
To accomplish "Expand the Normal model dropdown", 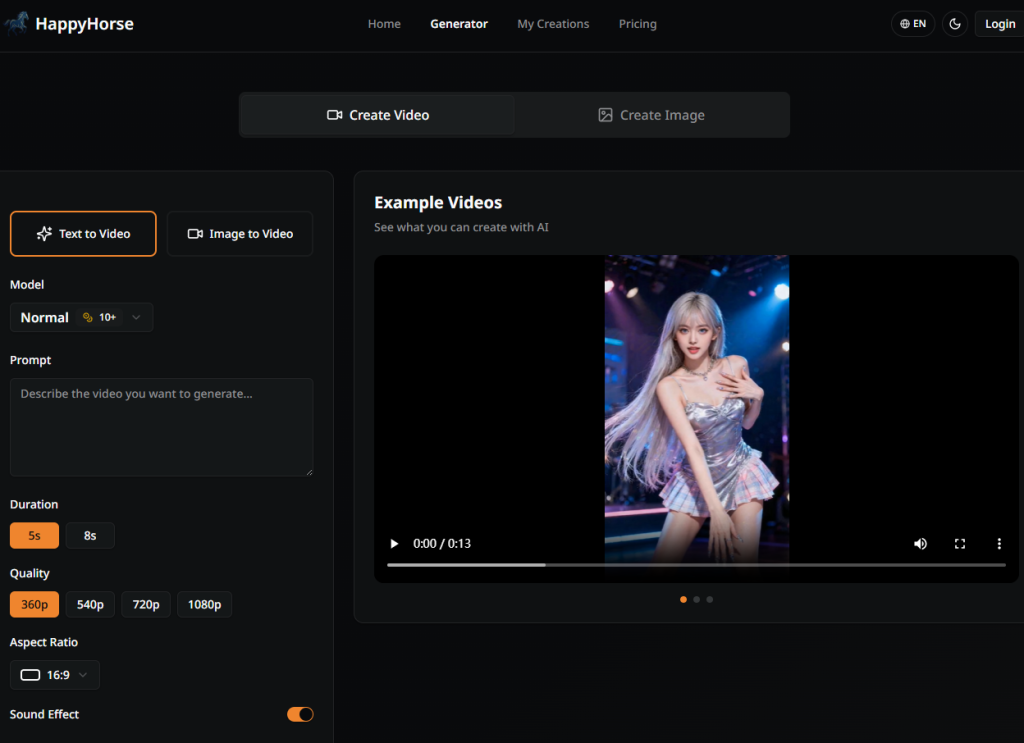I will coord(81,317).
